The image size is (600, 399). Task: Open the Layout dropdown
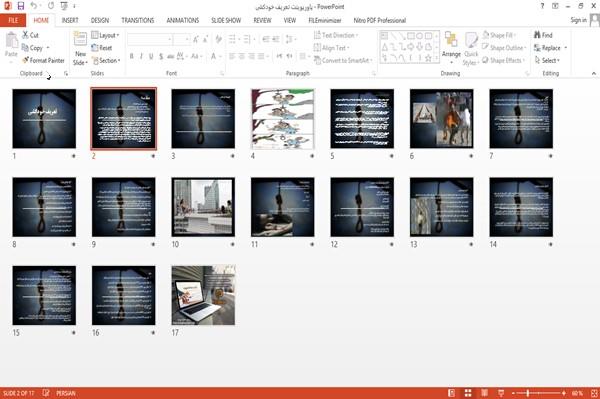(x=106, y=35)
